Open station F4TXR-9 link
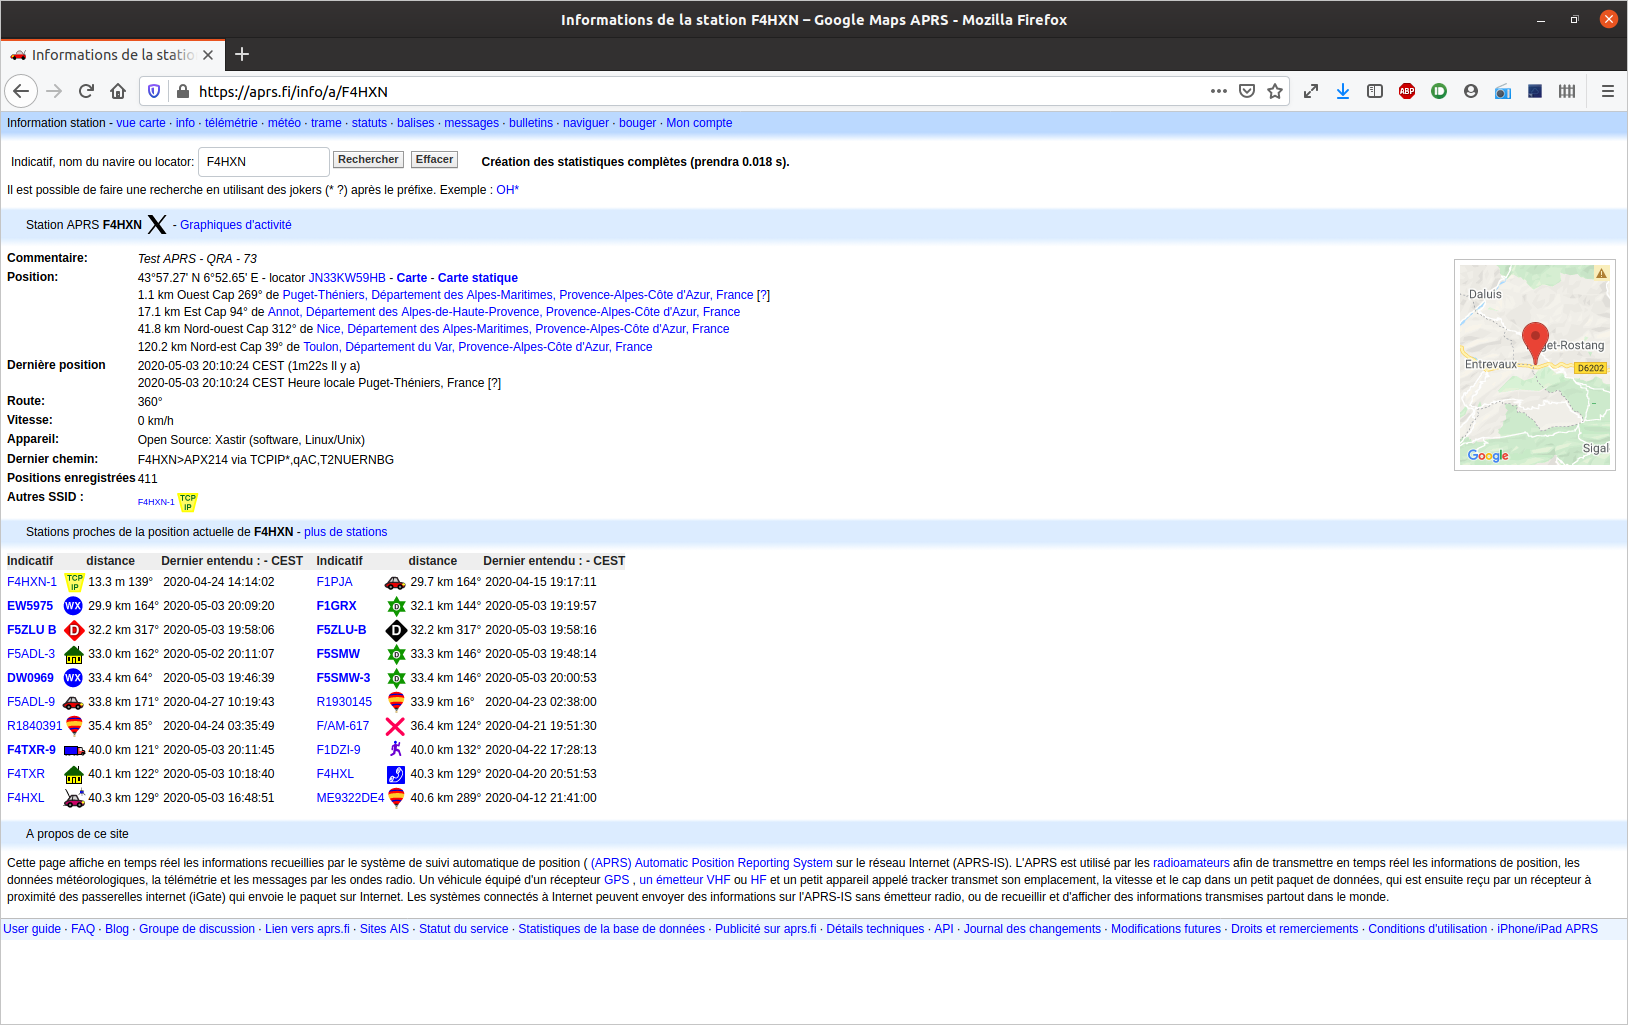The image size is (1628, 1025). click(32, 750)
